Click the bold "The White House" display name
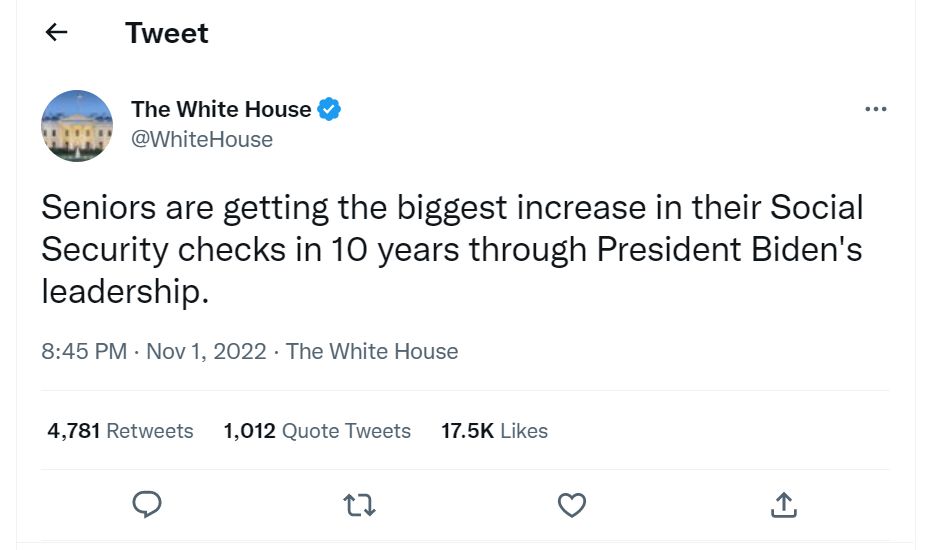 point(221,109)
